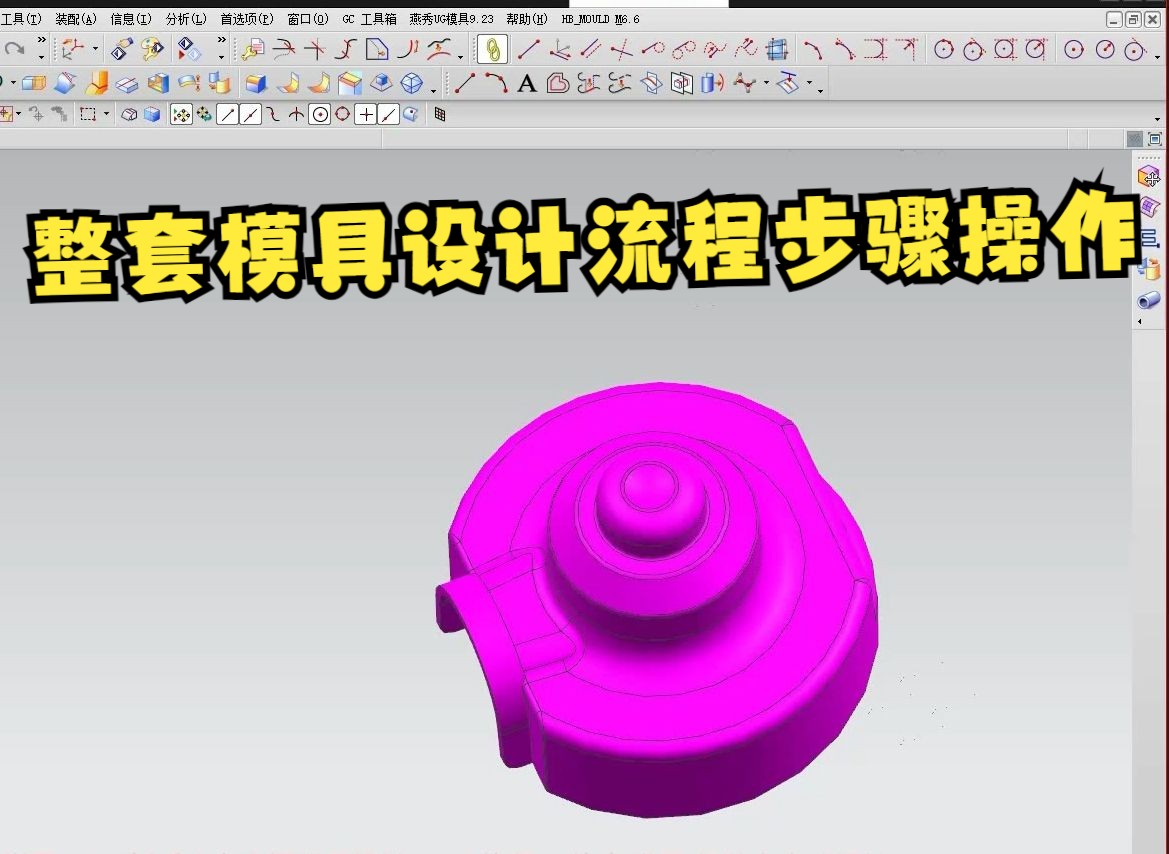Open the 窗口(O) menu
1169x854 pixels.
click(310, 18)
